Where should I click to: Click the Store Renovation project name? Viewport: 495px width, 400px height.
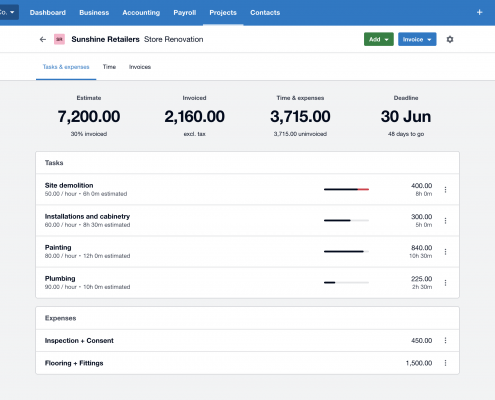coord(173,39)
